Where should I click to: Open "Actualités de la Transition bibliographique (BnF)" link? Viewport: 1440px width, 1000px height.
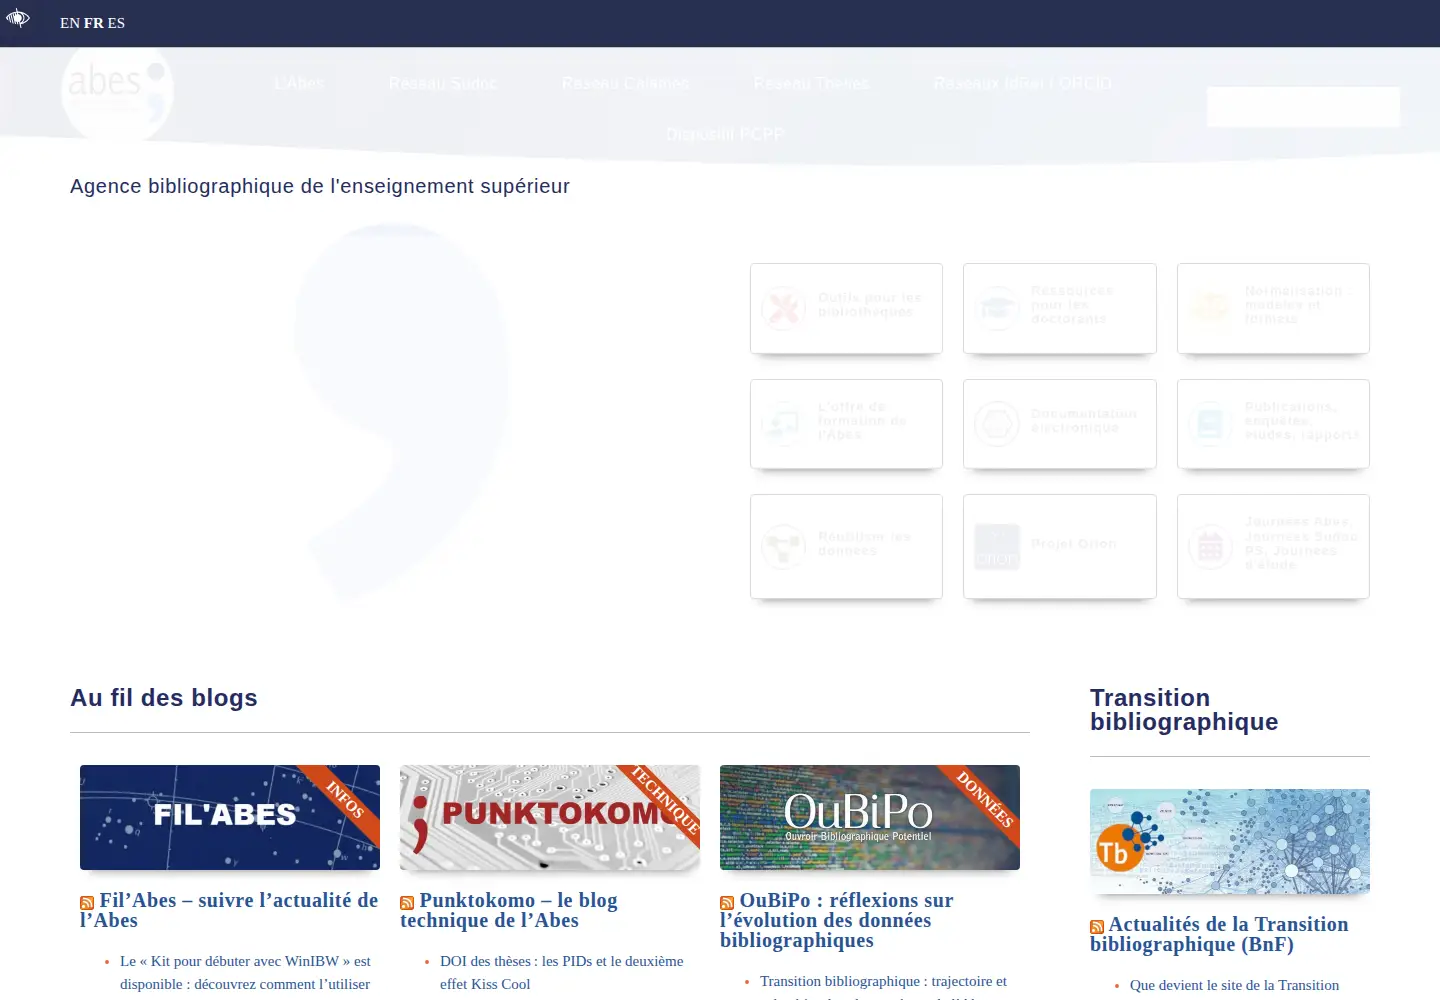pos(1219,934)
